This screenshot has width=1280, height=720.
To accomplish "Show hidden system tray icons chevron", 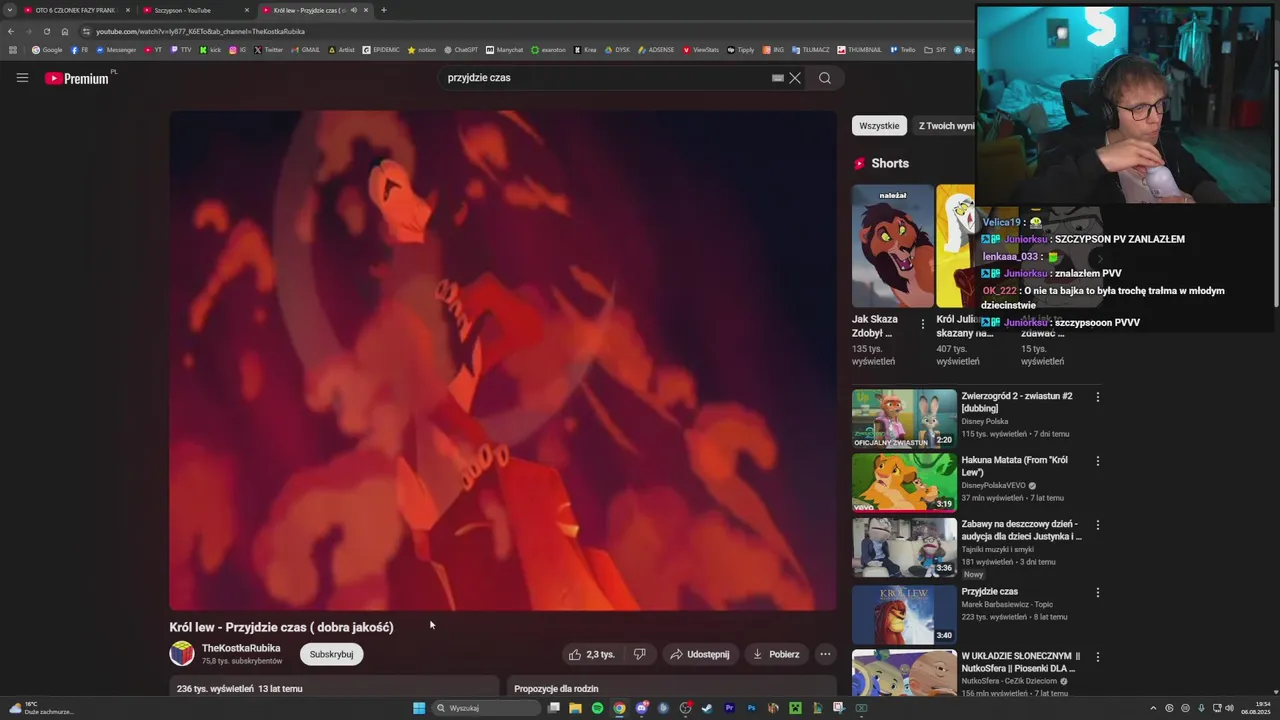I will (x=1153, y=708).
